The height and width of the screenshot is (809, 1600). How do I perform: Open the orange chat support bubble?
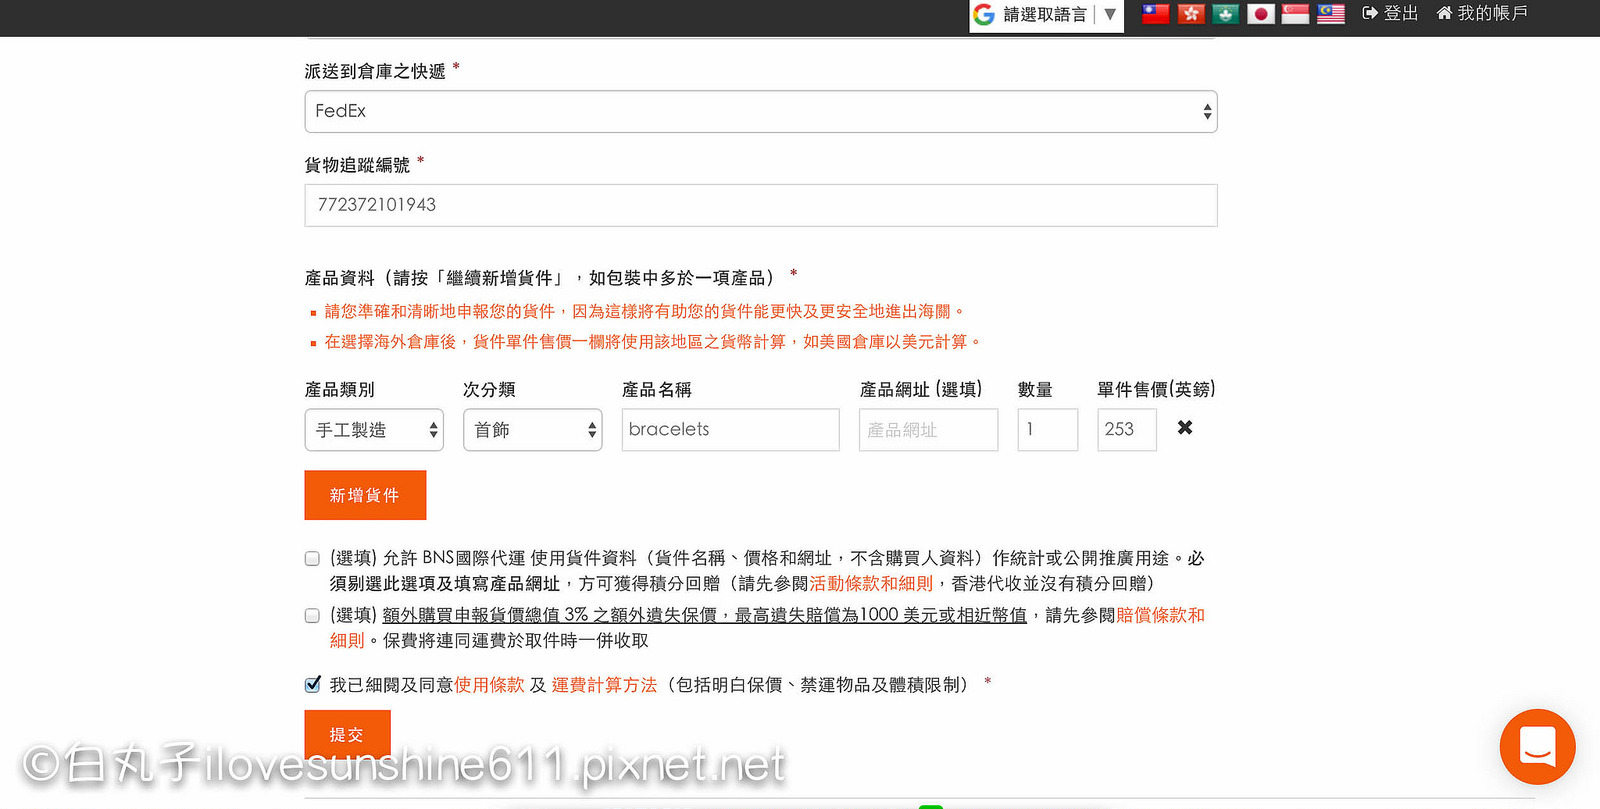(x=1537, y=746)
